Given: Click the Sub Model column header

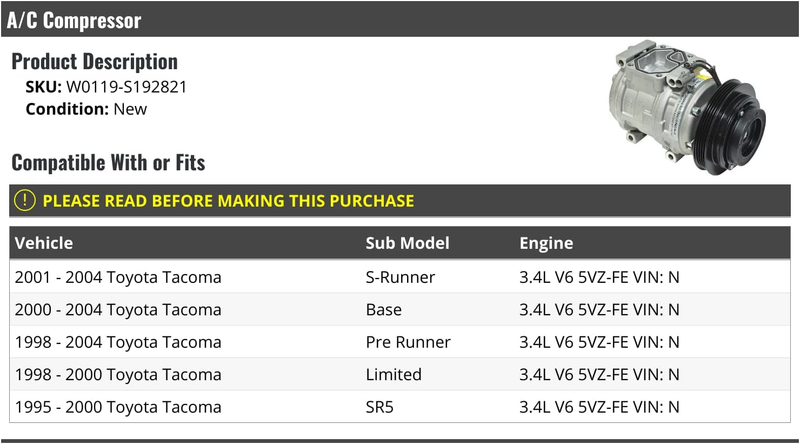Looking at the screenshot, I should pyautogui.click(x=407, y=243).
